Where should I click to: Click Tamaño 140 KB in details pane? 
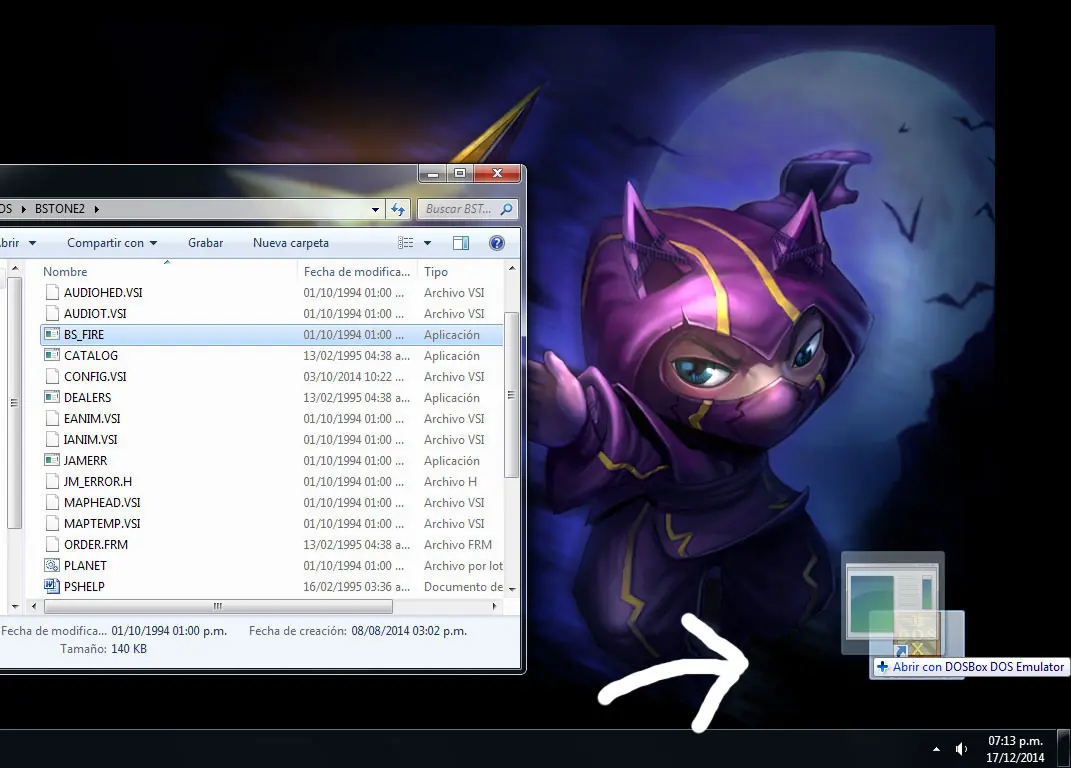(103, 648)
